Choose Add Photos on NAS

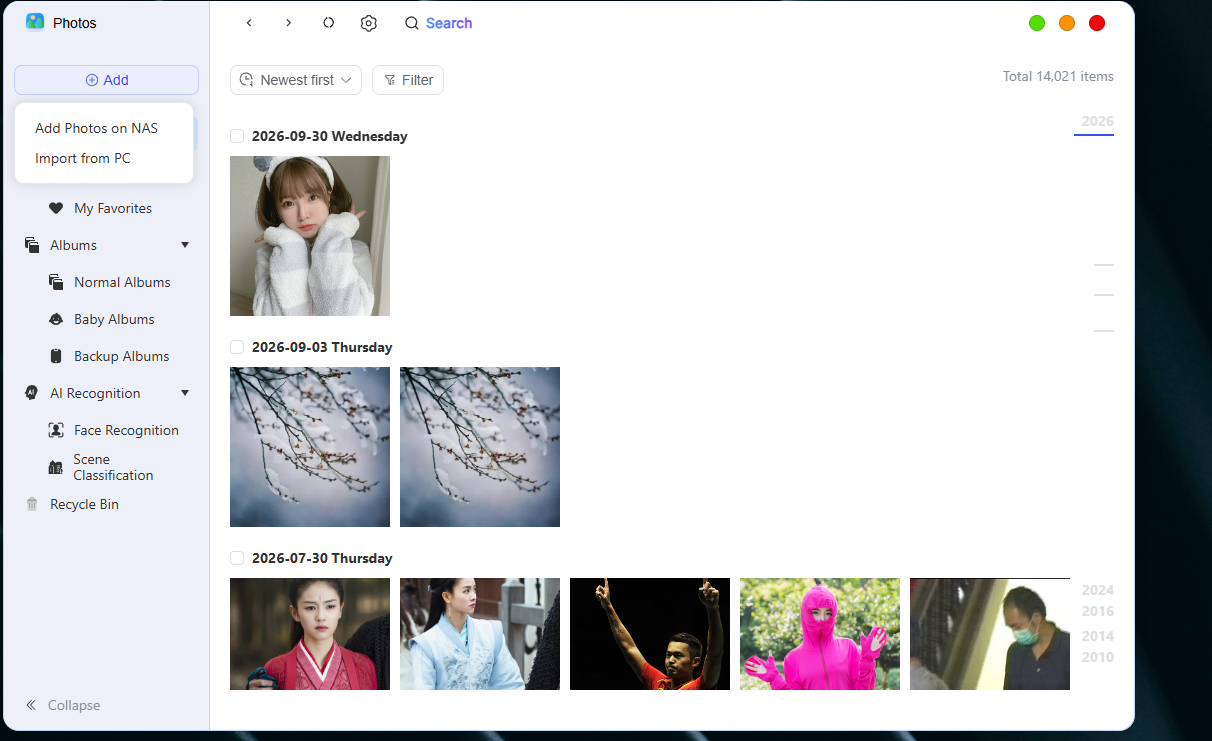96,128
